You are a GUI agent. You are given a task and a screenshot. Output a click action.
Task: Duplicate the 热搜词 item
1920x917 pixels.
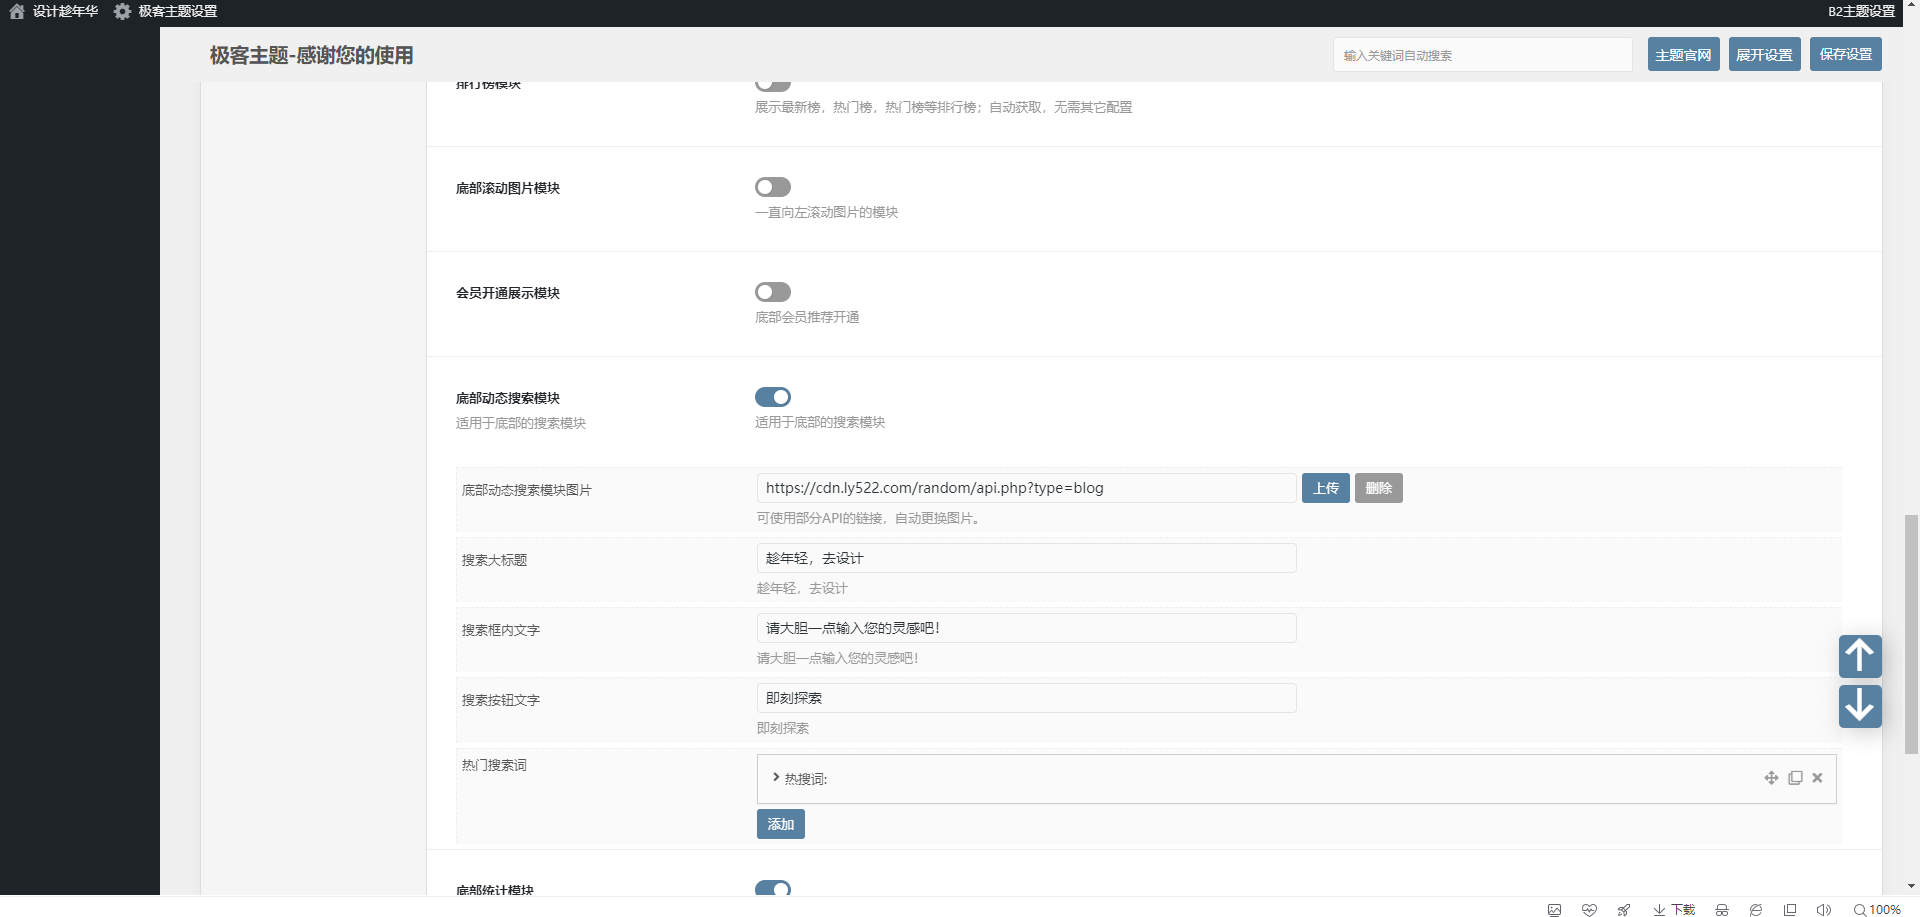(1795, 778)
